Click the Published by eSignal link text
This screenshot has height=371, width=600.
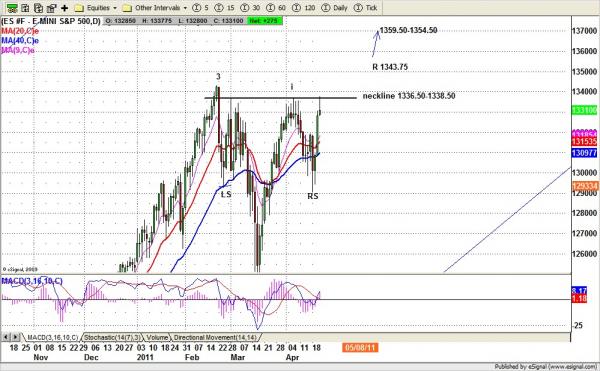546,366
